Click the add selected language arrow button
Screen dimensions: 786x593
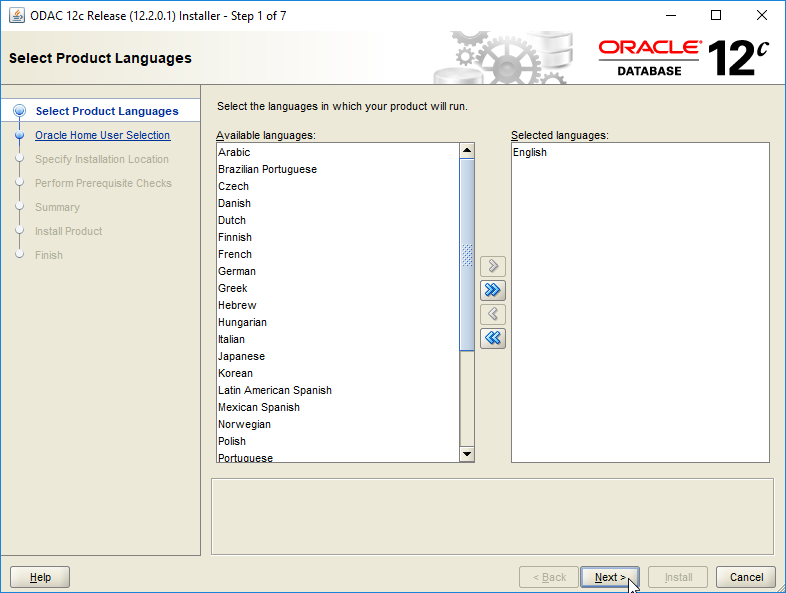point(493,266)
